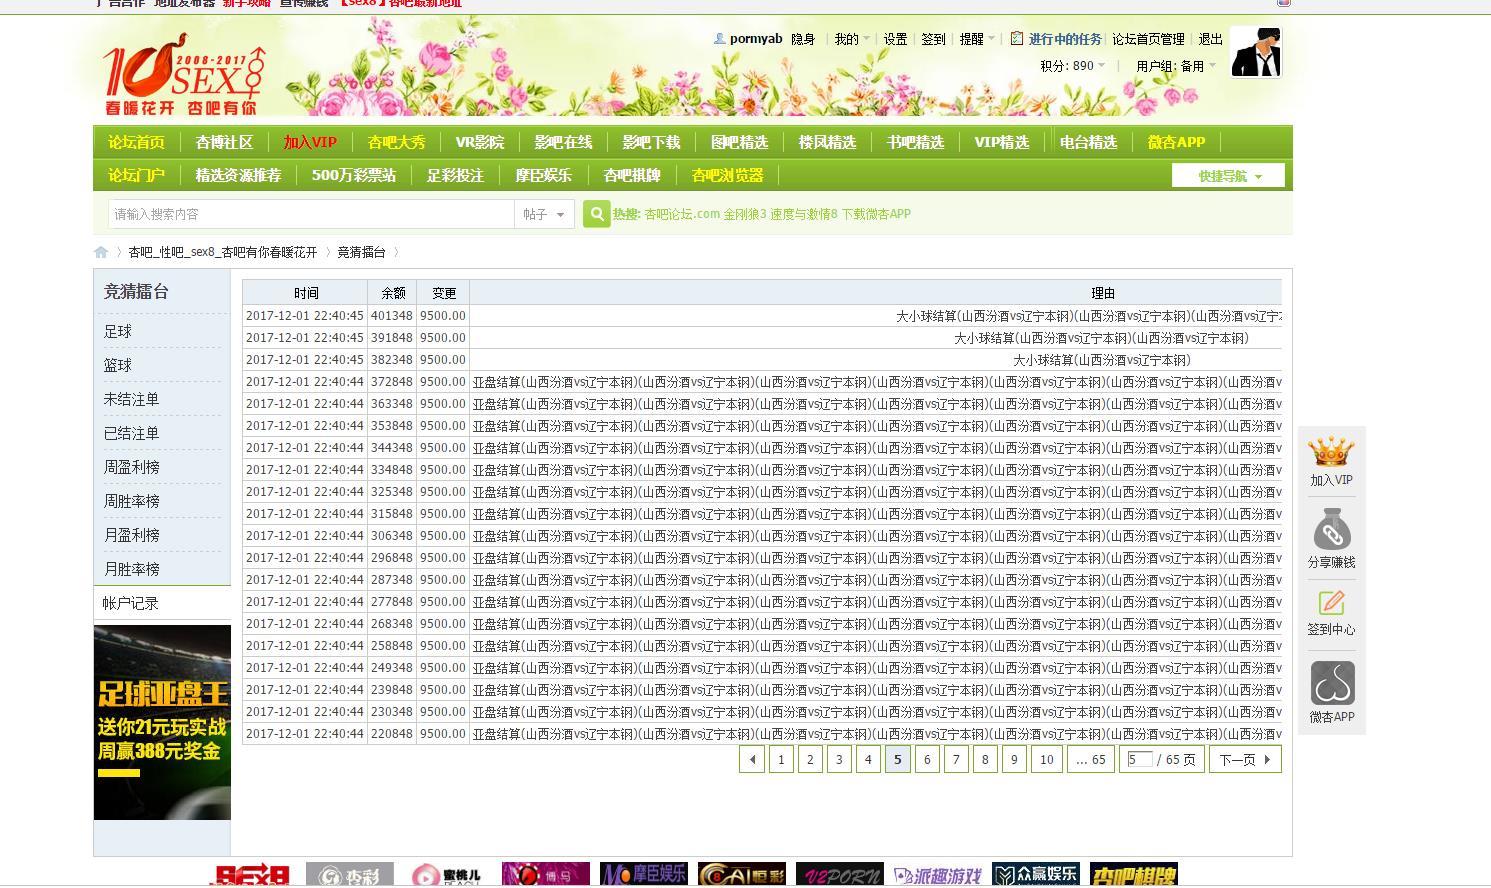Click the user avatar picture
Viewport: 1491px width, 888px height.
point(1255,52)
